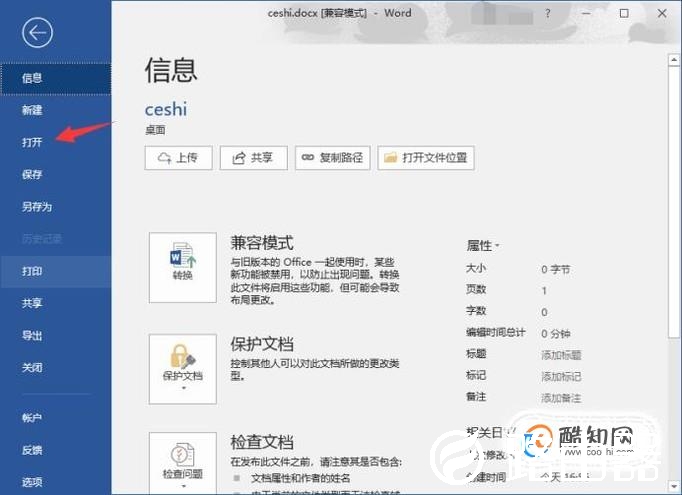Image resolution: width=682 pixels, height=495 pixels.
Task: Open the 信息 menu item
Action: point(56,79)
